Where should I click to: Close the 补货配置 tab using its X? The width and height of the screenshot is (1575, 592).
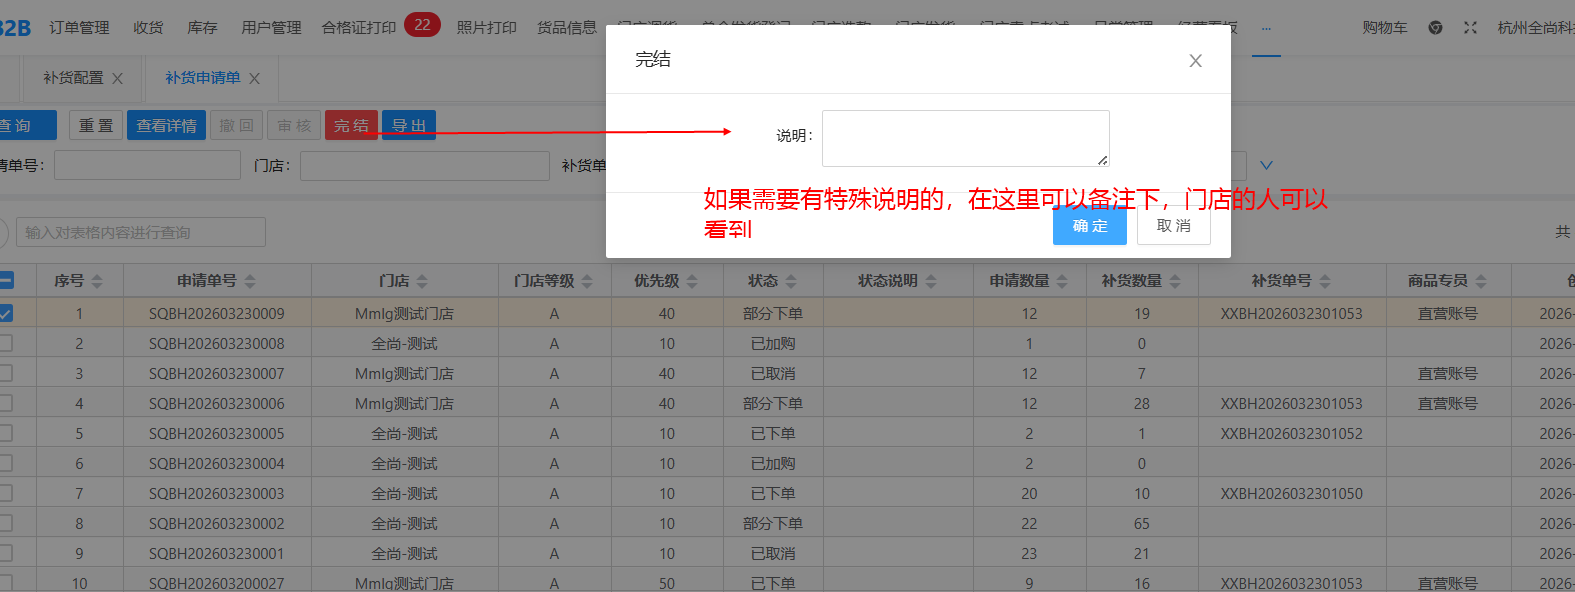[x=118, y=79]
